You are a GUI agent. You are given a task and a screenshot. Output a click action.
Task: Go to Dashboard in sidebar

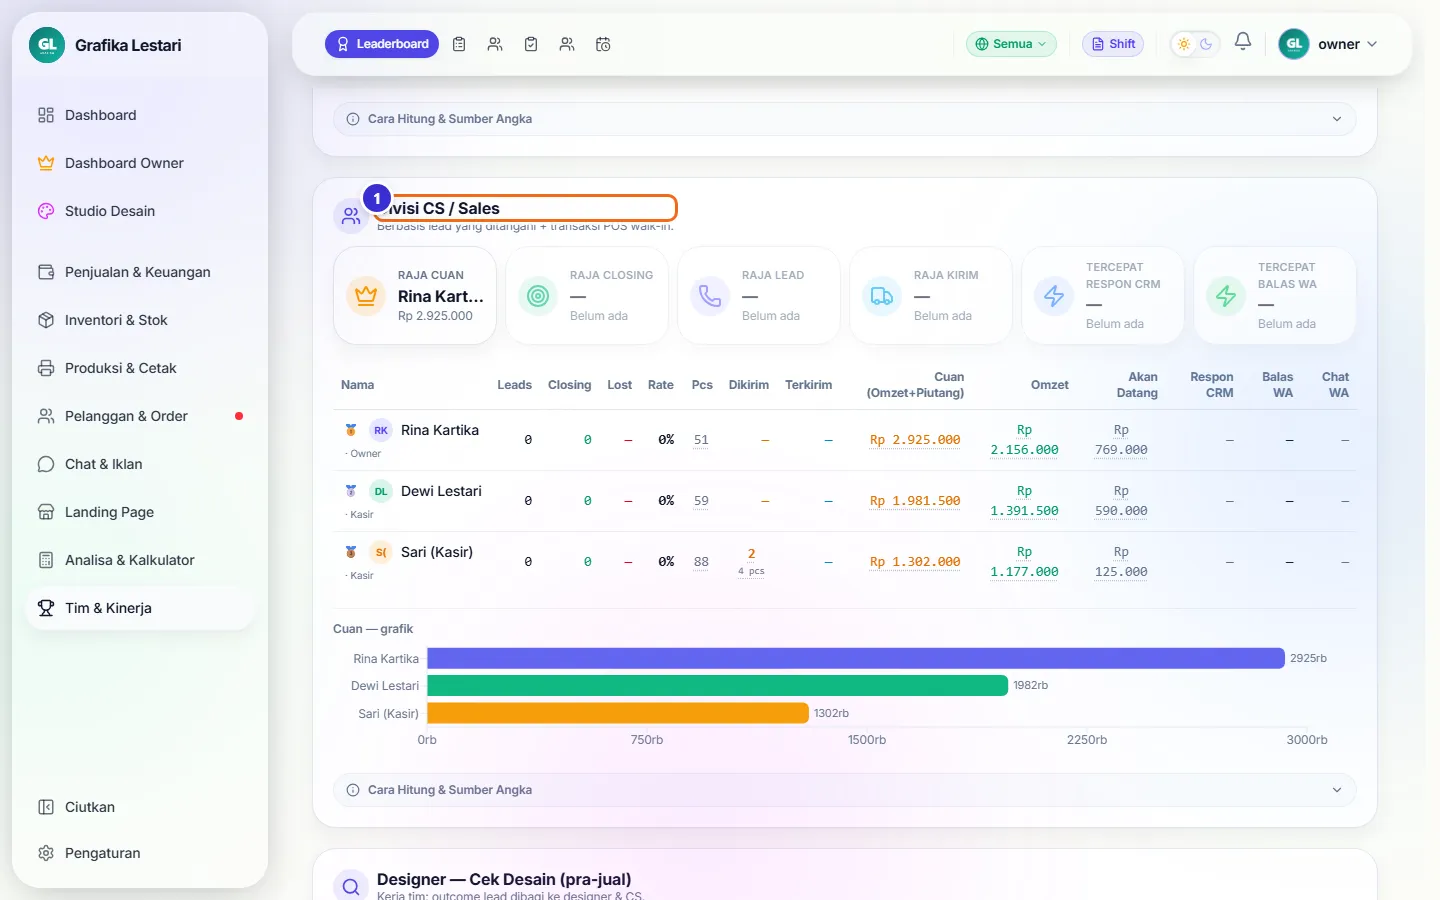140,115
